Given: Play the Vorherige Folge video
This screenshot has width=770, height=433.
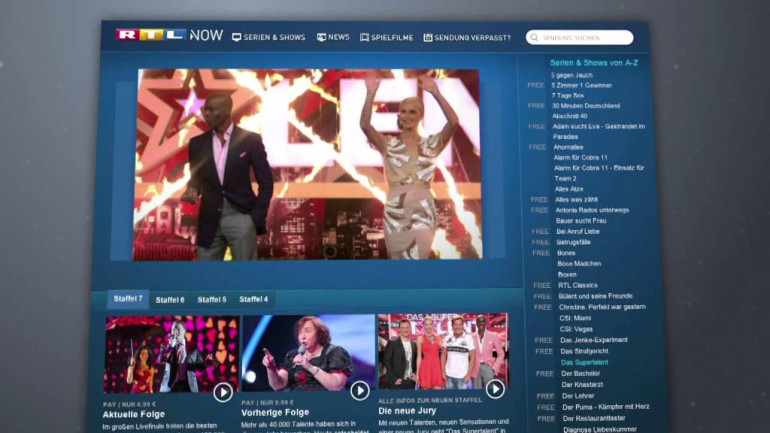Looking at the screenshot, I should [359, 391].
